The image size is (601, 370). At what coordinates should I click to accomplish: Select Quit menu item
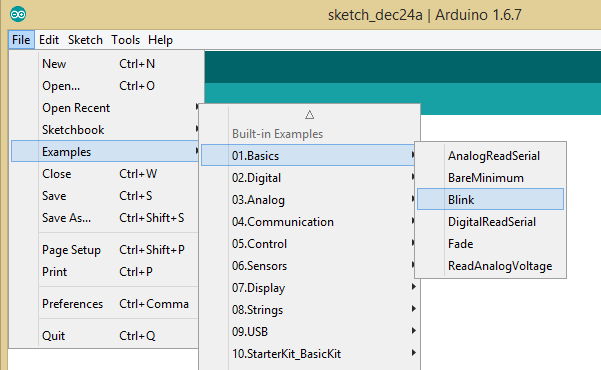click(105, 336)
